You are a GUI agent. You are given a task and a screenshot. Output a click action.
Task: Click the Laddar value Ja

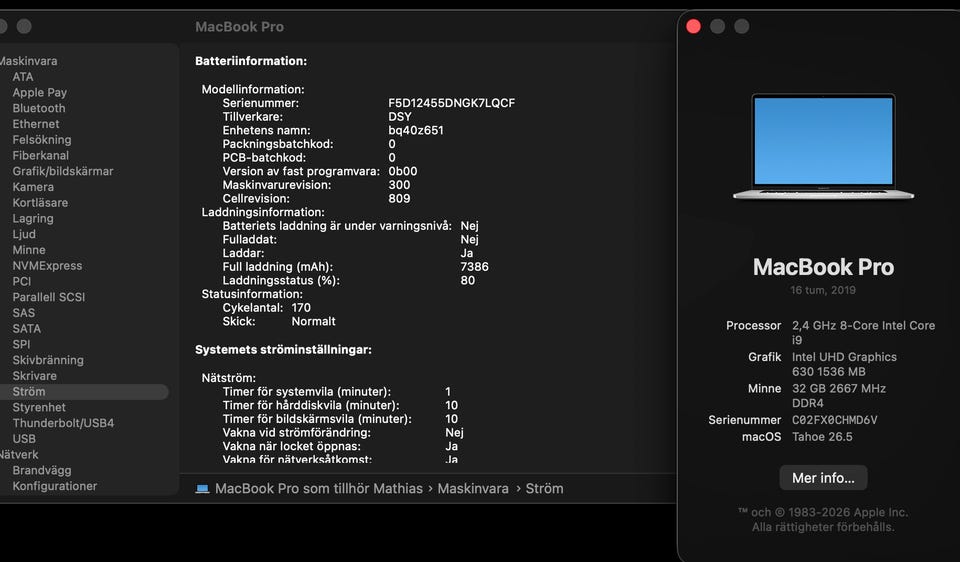(x=467, y=253)
